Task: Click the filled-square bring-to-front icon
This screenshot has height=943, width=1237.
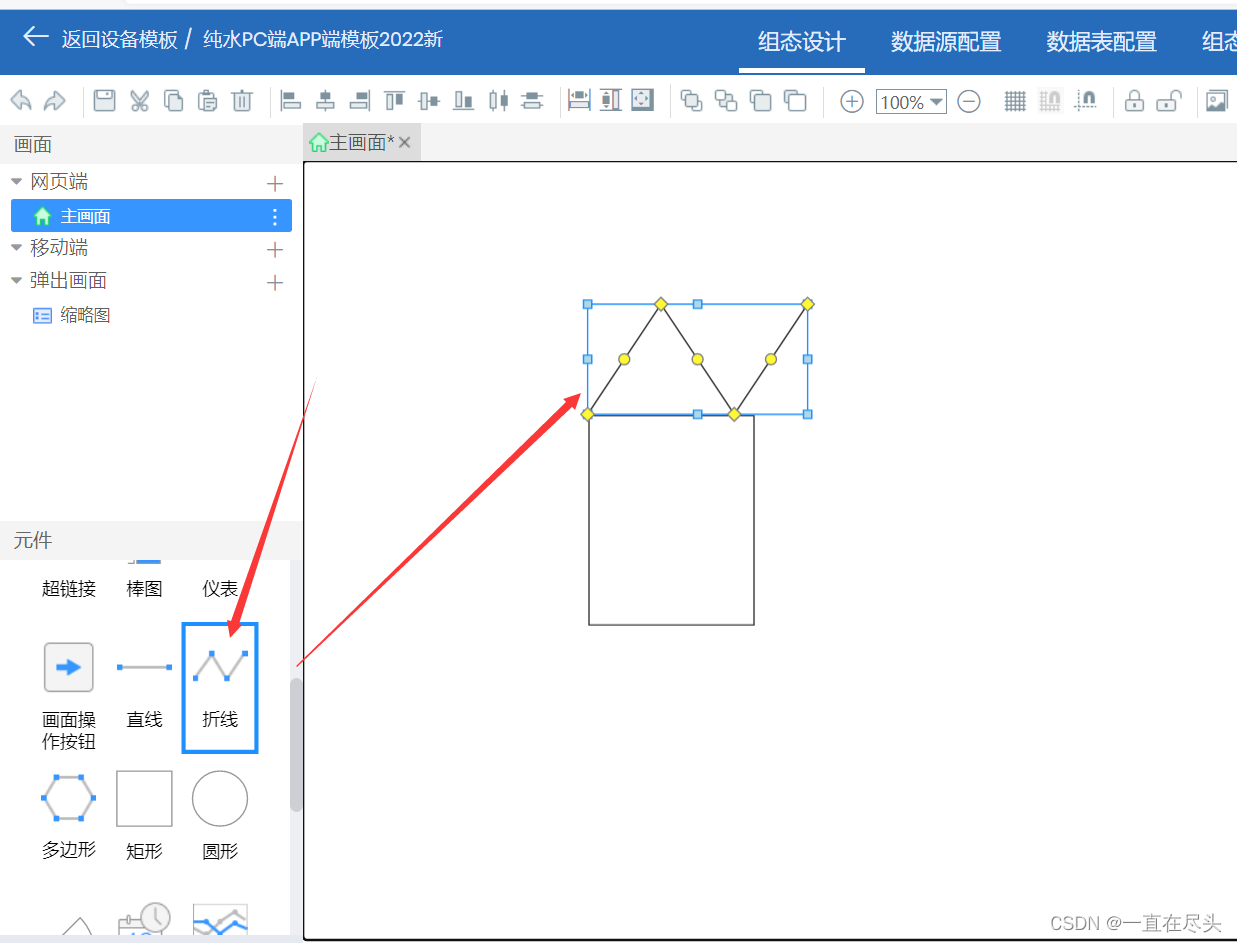Action: pyautogui.click(x=761, y=101)
